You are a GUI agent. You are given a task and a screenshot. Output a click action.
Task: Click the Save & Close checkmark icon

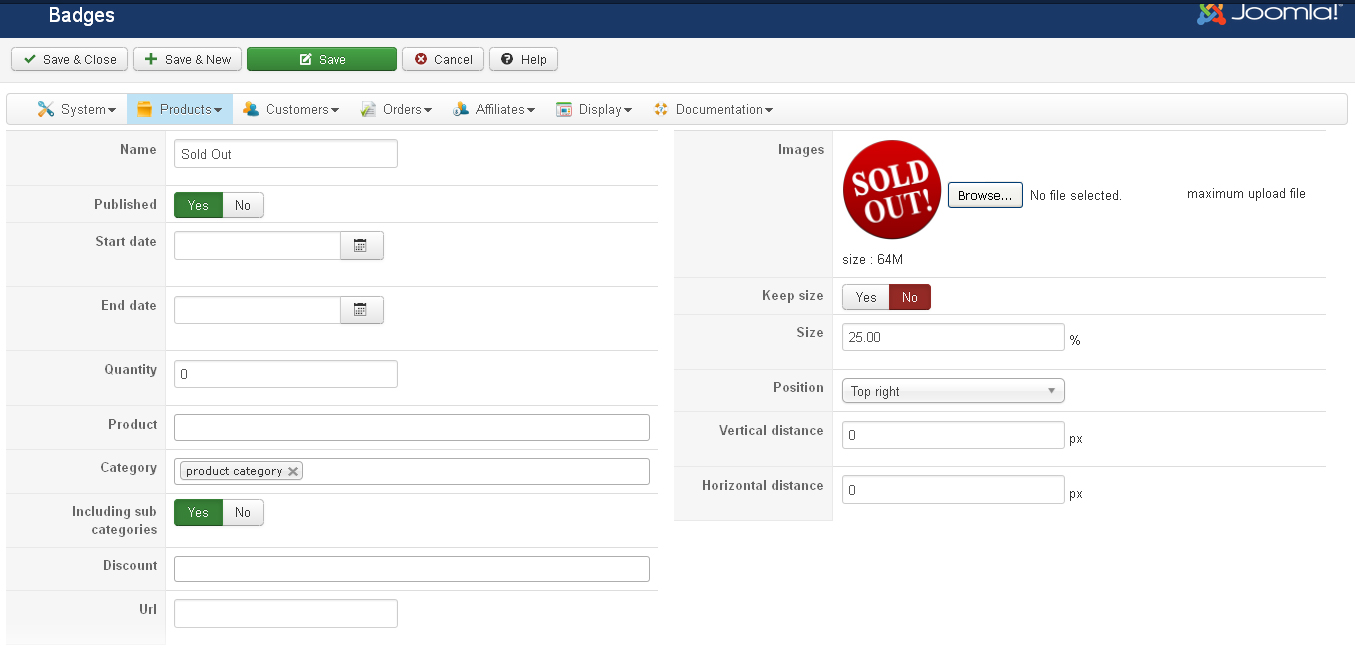(x=30, y=59)
